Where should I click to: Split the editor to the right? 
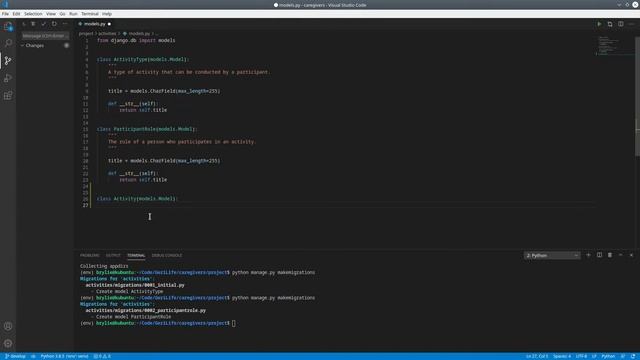(x=620, y=24)
